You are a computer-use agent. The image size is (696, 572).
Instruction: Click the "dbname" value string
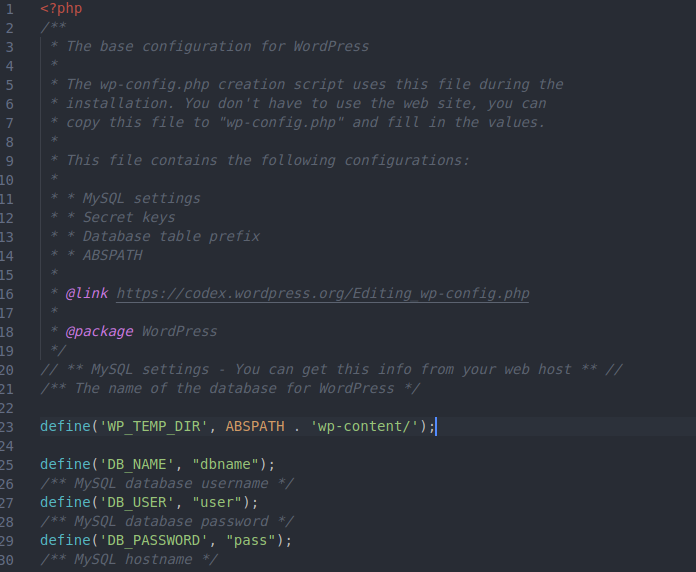(225, 465)
